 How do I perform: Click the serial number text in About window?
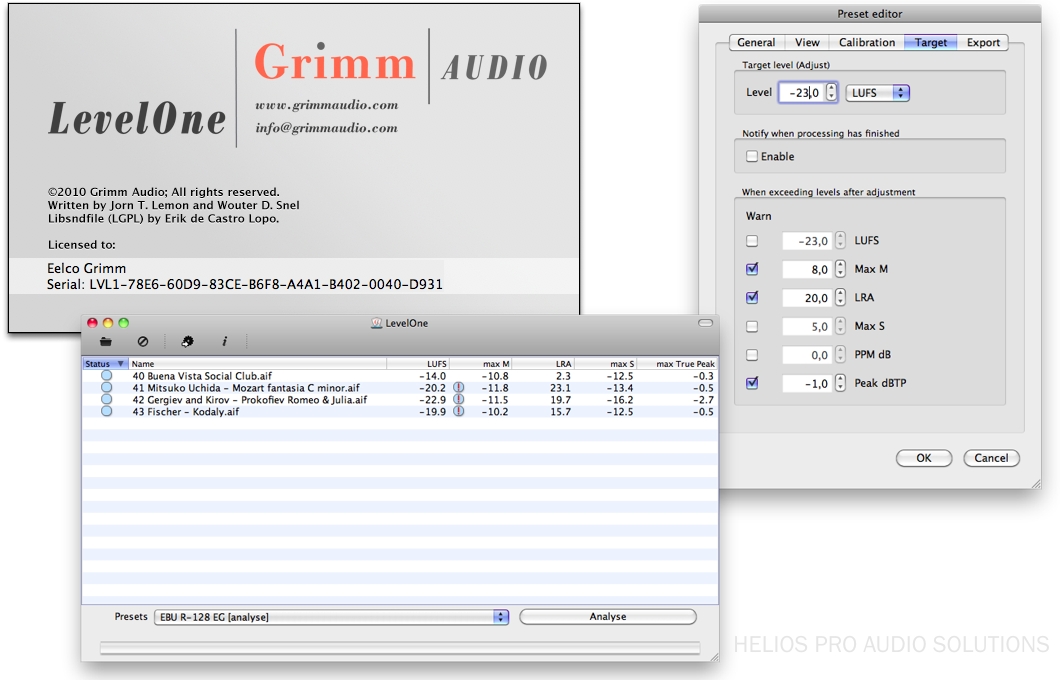coord(245,285)
